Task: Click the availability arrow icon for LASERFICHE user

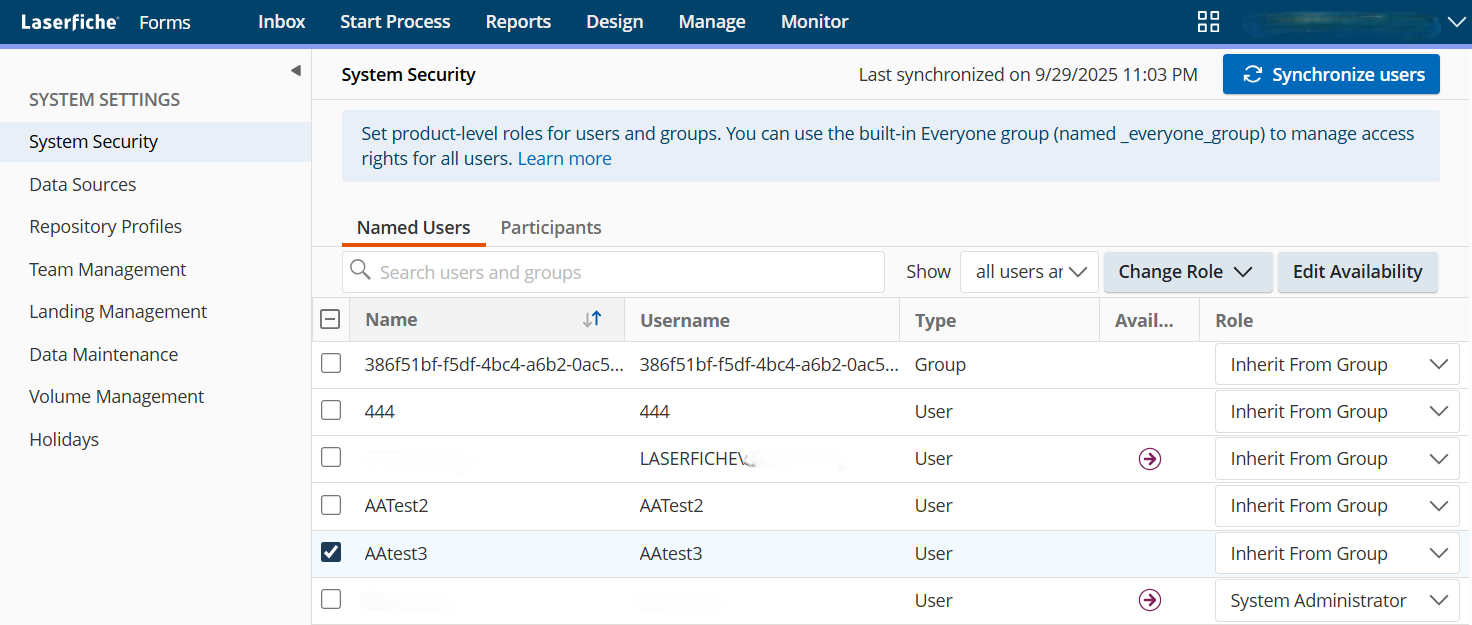Action: 1150,459
